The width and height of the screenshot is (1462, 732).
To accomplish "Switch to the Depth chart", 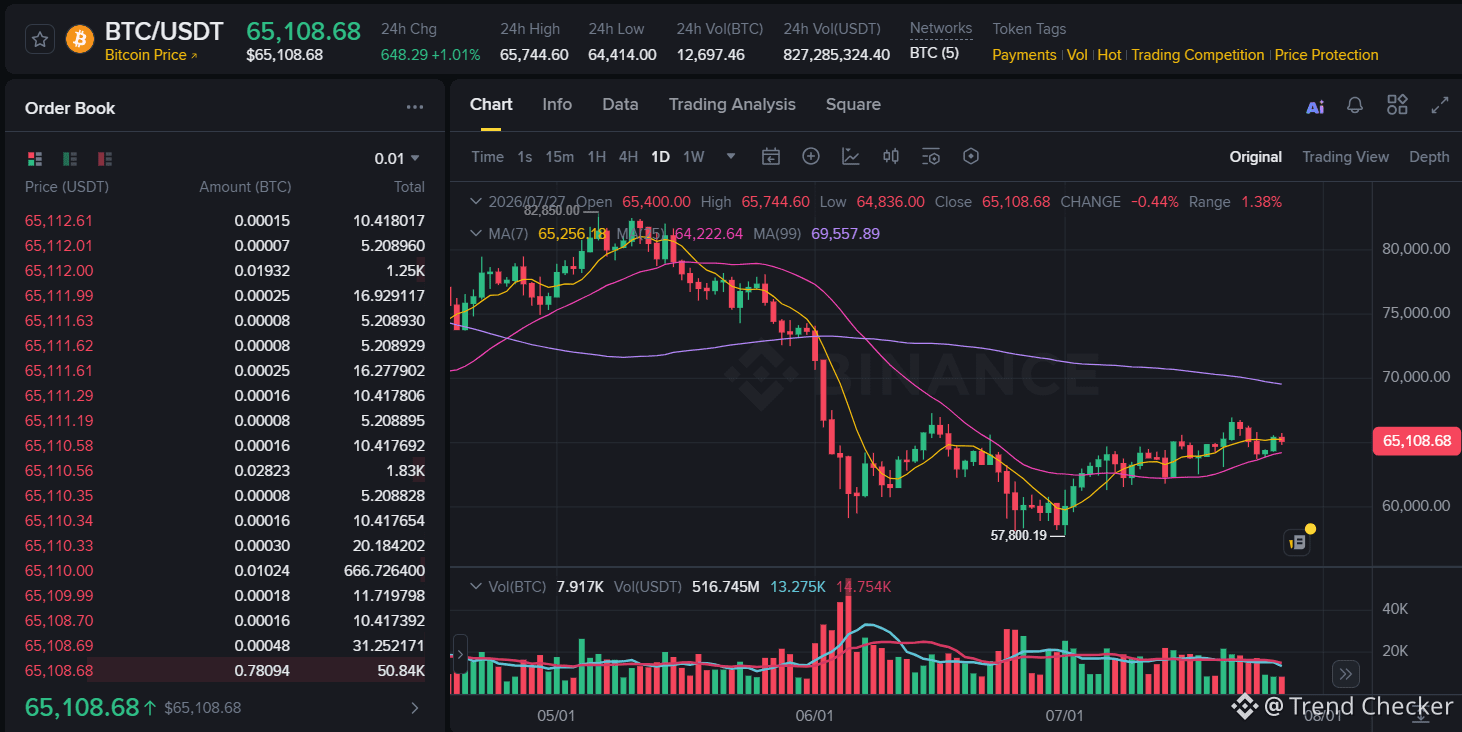I will point(1429,156).
